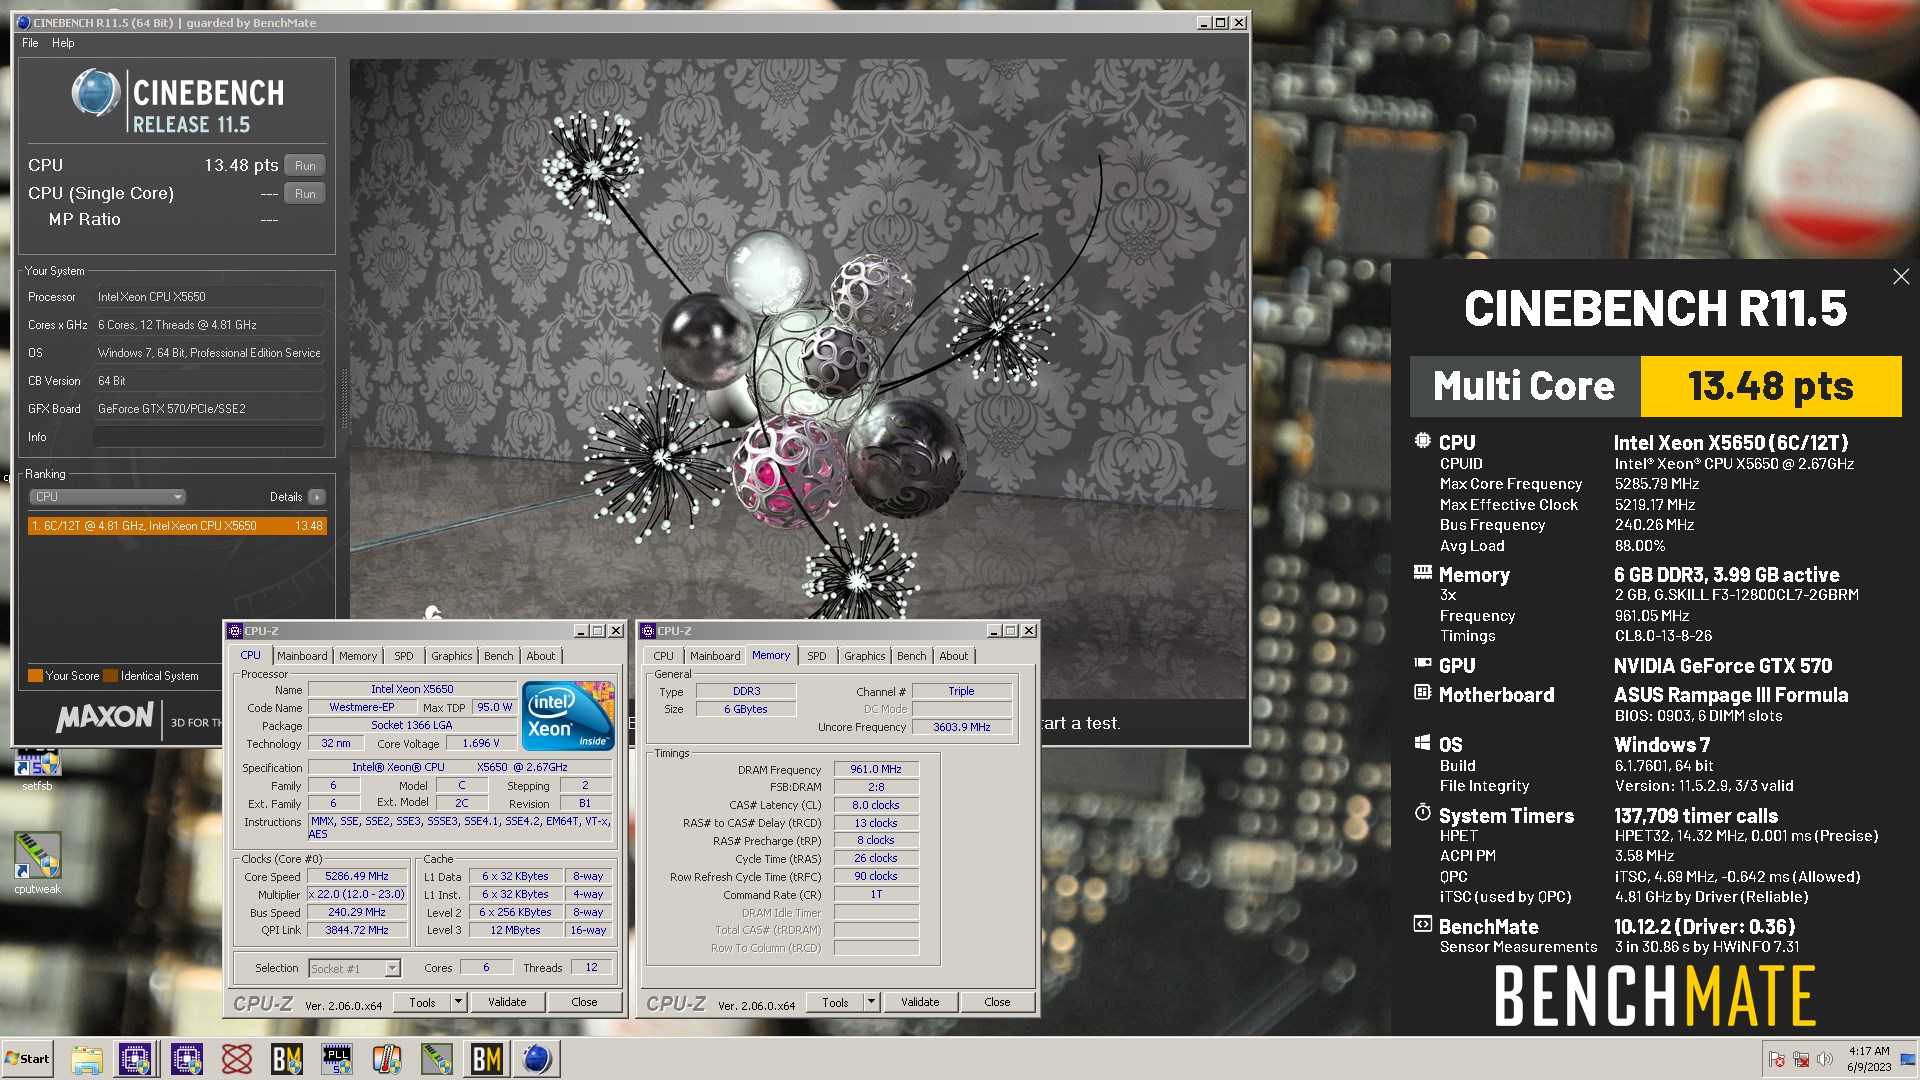Click the red atom-shaped taskbar icon

coord(237,1059)
